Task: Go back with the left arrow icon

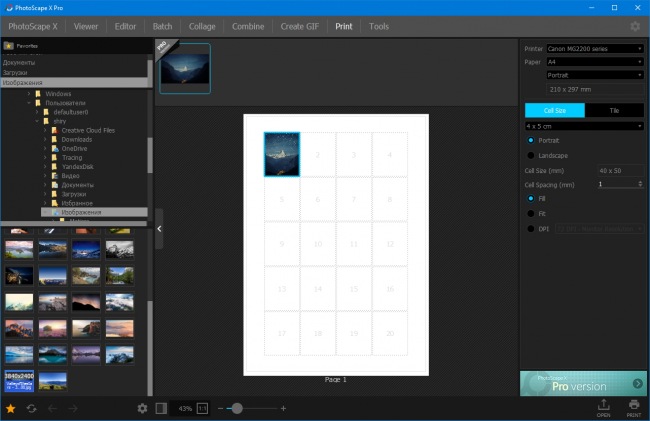Action: click(53, 409)
